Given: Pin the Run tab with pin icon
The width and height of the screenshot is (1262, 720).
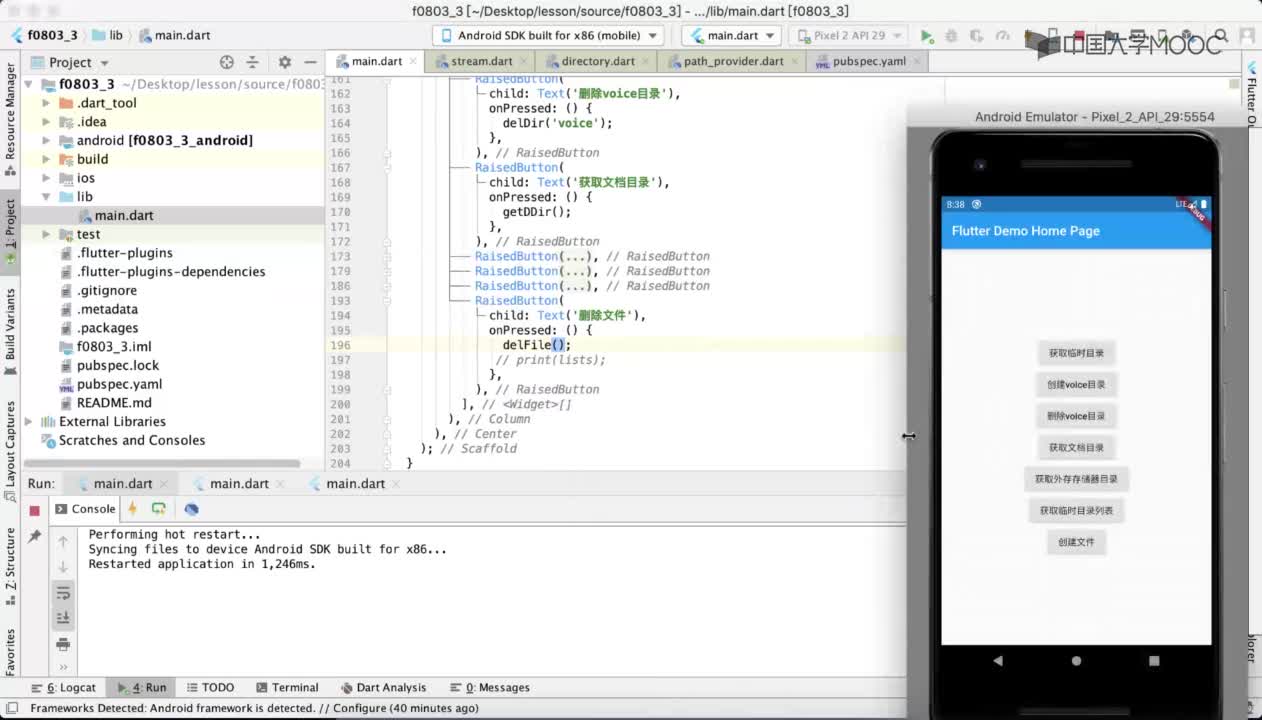Looking at the screenshot, I should pyautogui.click(x=34, y=537).
